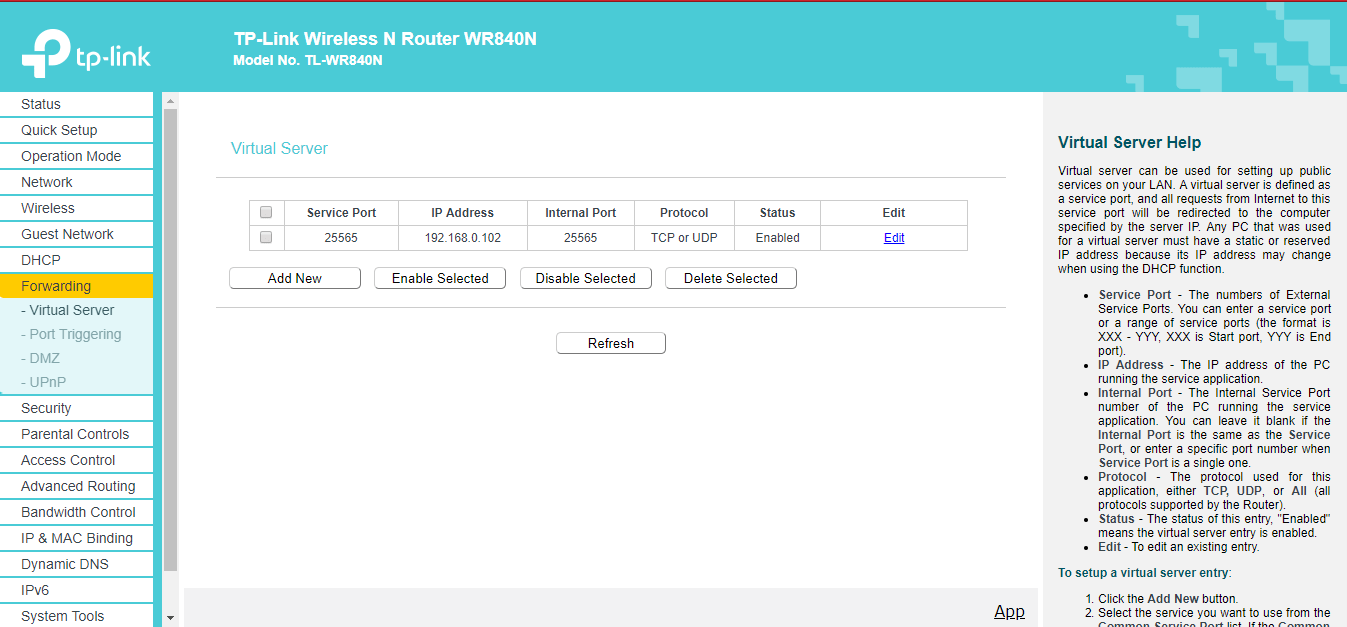Expand the Security menu

(76, 408)
